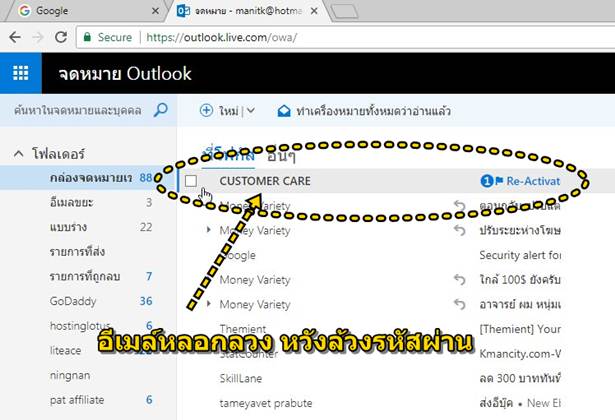Screen dimensions: 615x420
Task: Open a new browser tab
Action: click(x=344, y=11)
